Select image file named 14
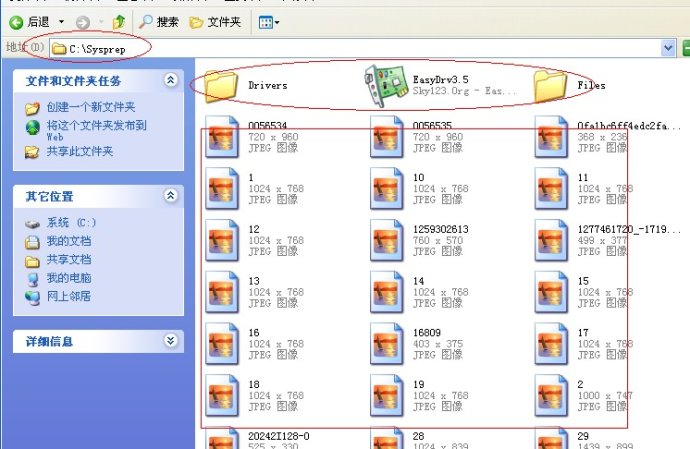 (x=387, y=292)
